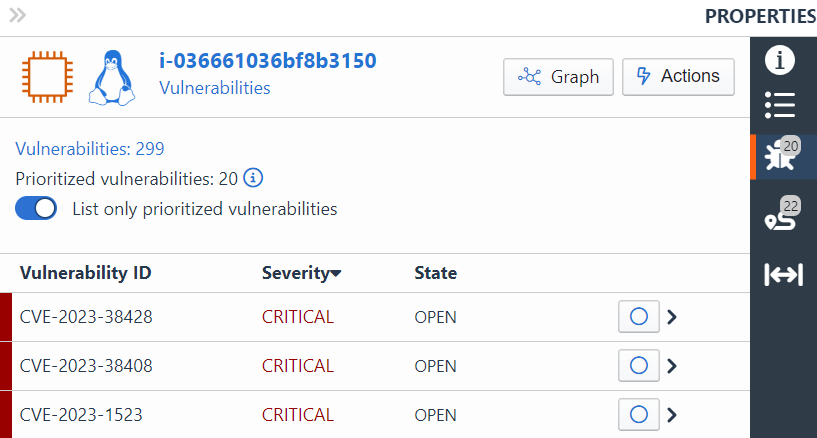Expand details chevron for CVE-2023-1523
The height and width of the screenshot is (438, 817).
tap(672, 414)
